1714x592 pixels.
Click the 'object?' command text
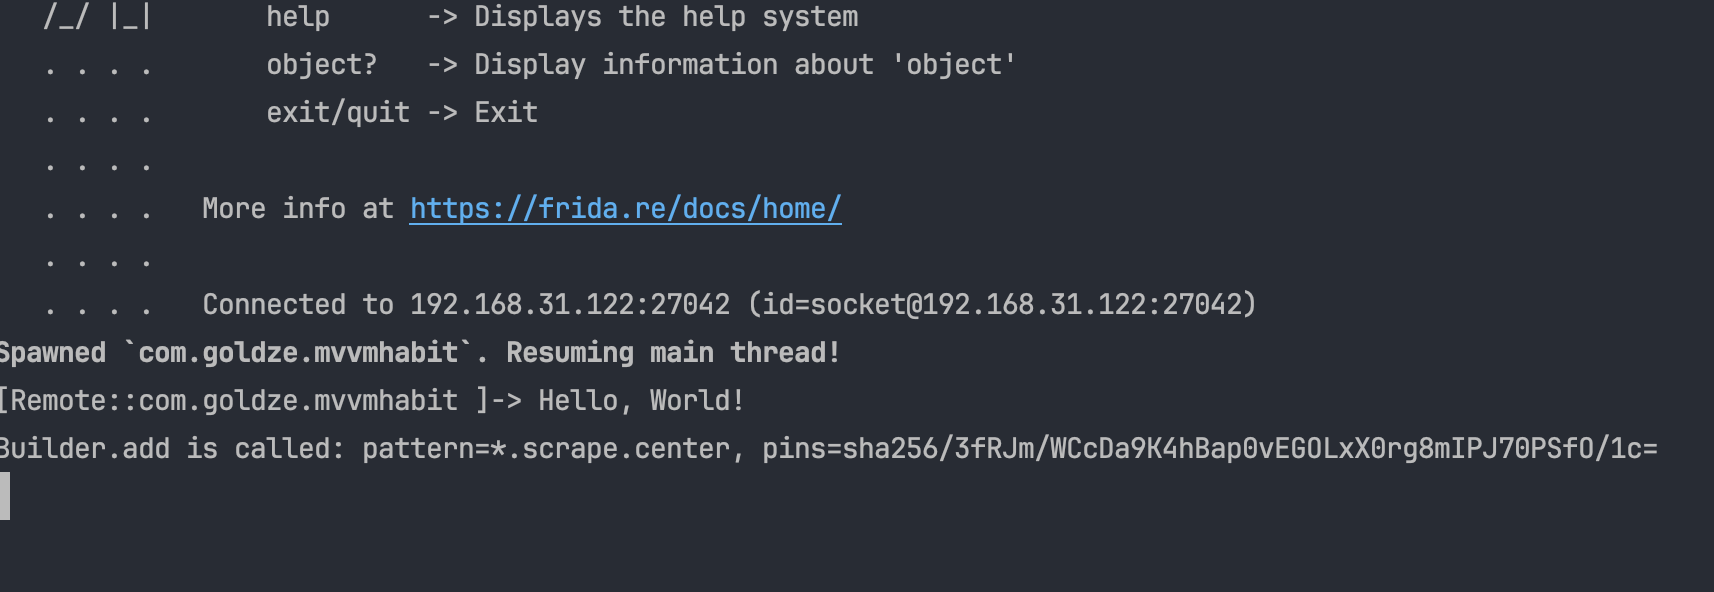tap(321, 65)
